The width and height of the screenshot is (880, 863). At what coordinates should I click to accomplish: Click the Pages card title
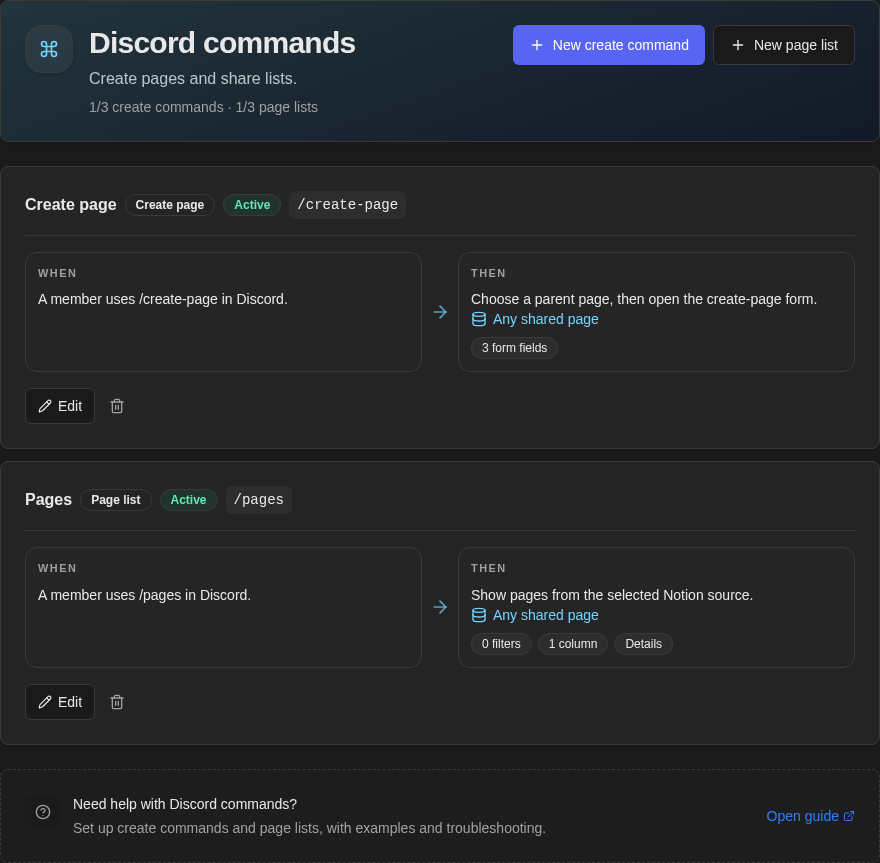pos(48,499)
